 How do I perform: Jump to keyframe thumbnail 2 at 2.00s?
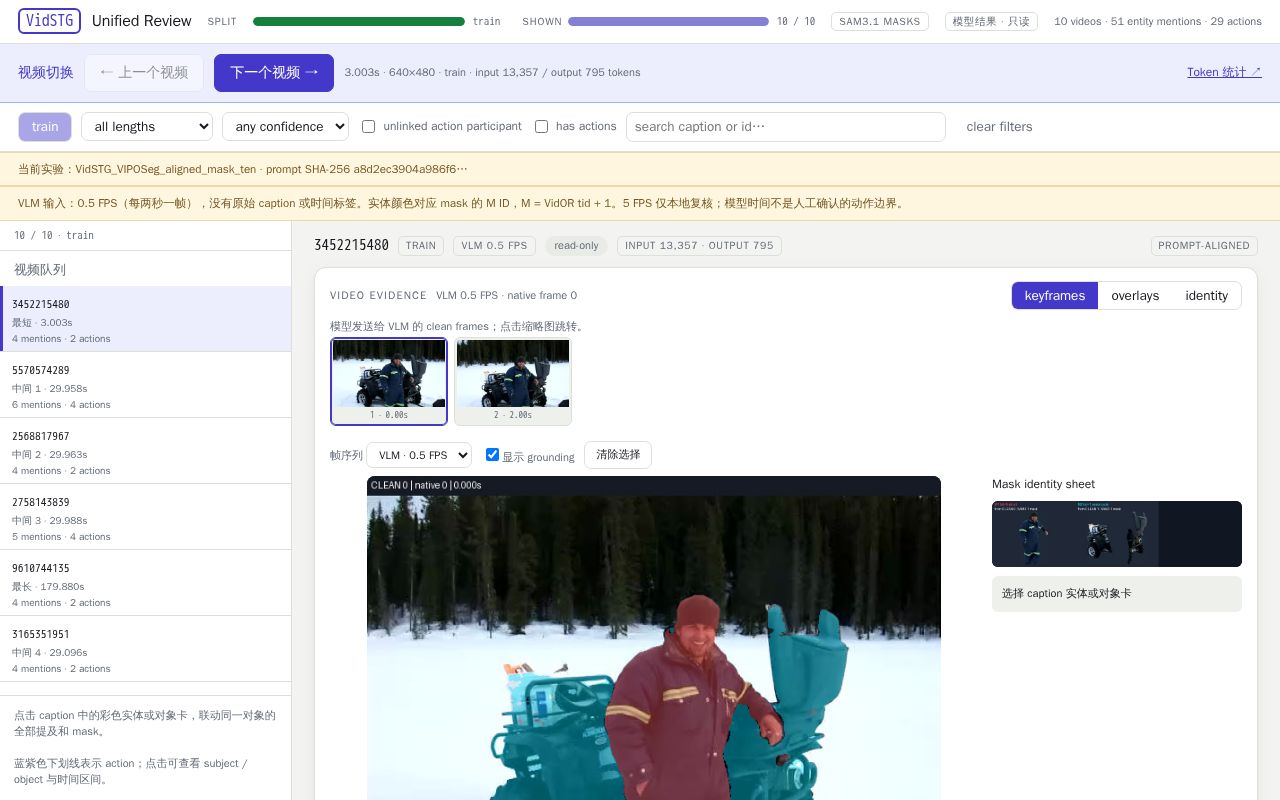point(513,381)
